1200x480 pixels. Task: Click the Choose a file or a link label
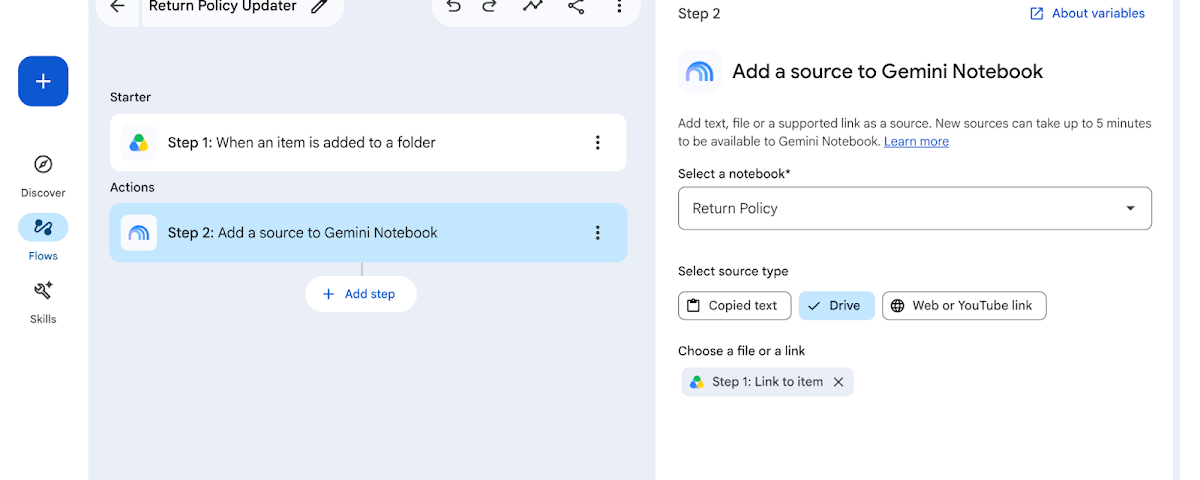(741, 351)
